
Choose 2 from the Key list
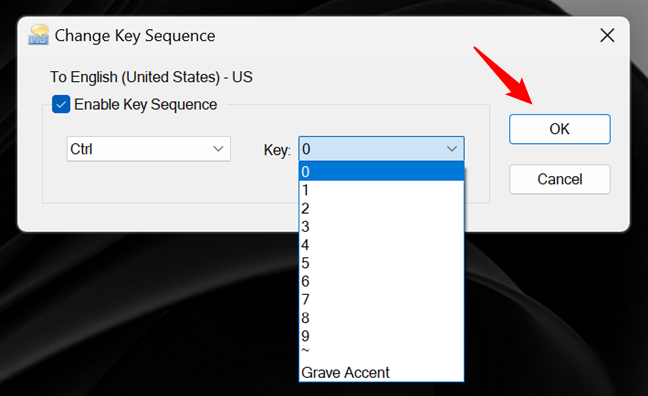tap(381, 208)
